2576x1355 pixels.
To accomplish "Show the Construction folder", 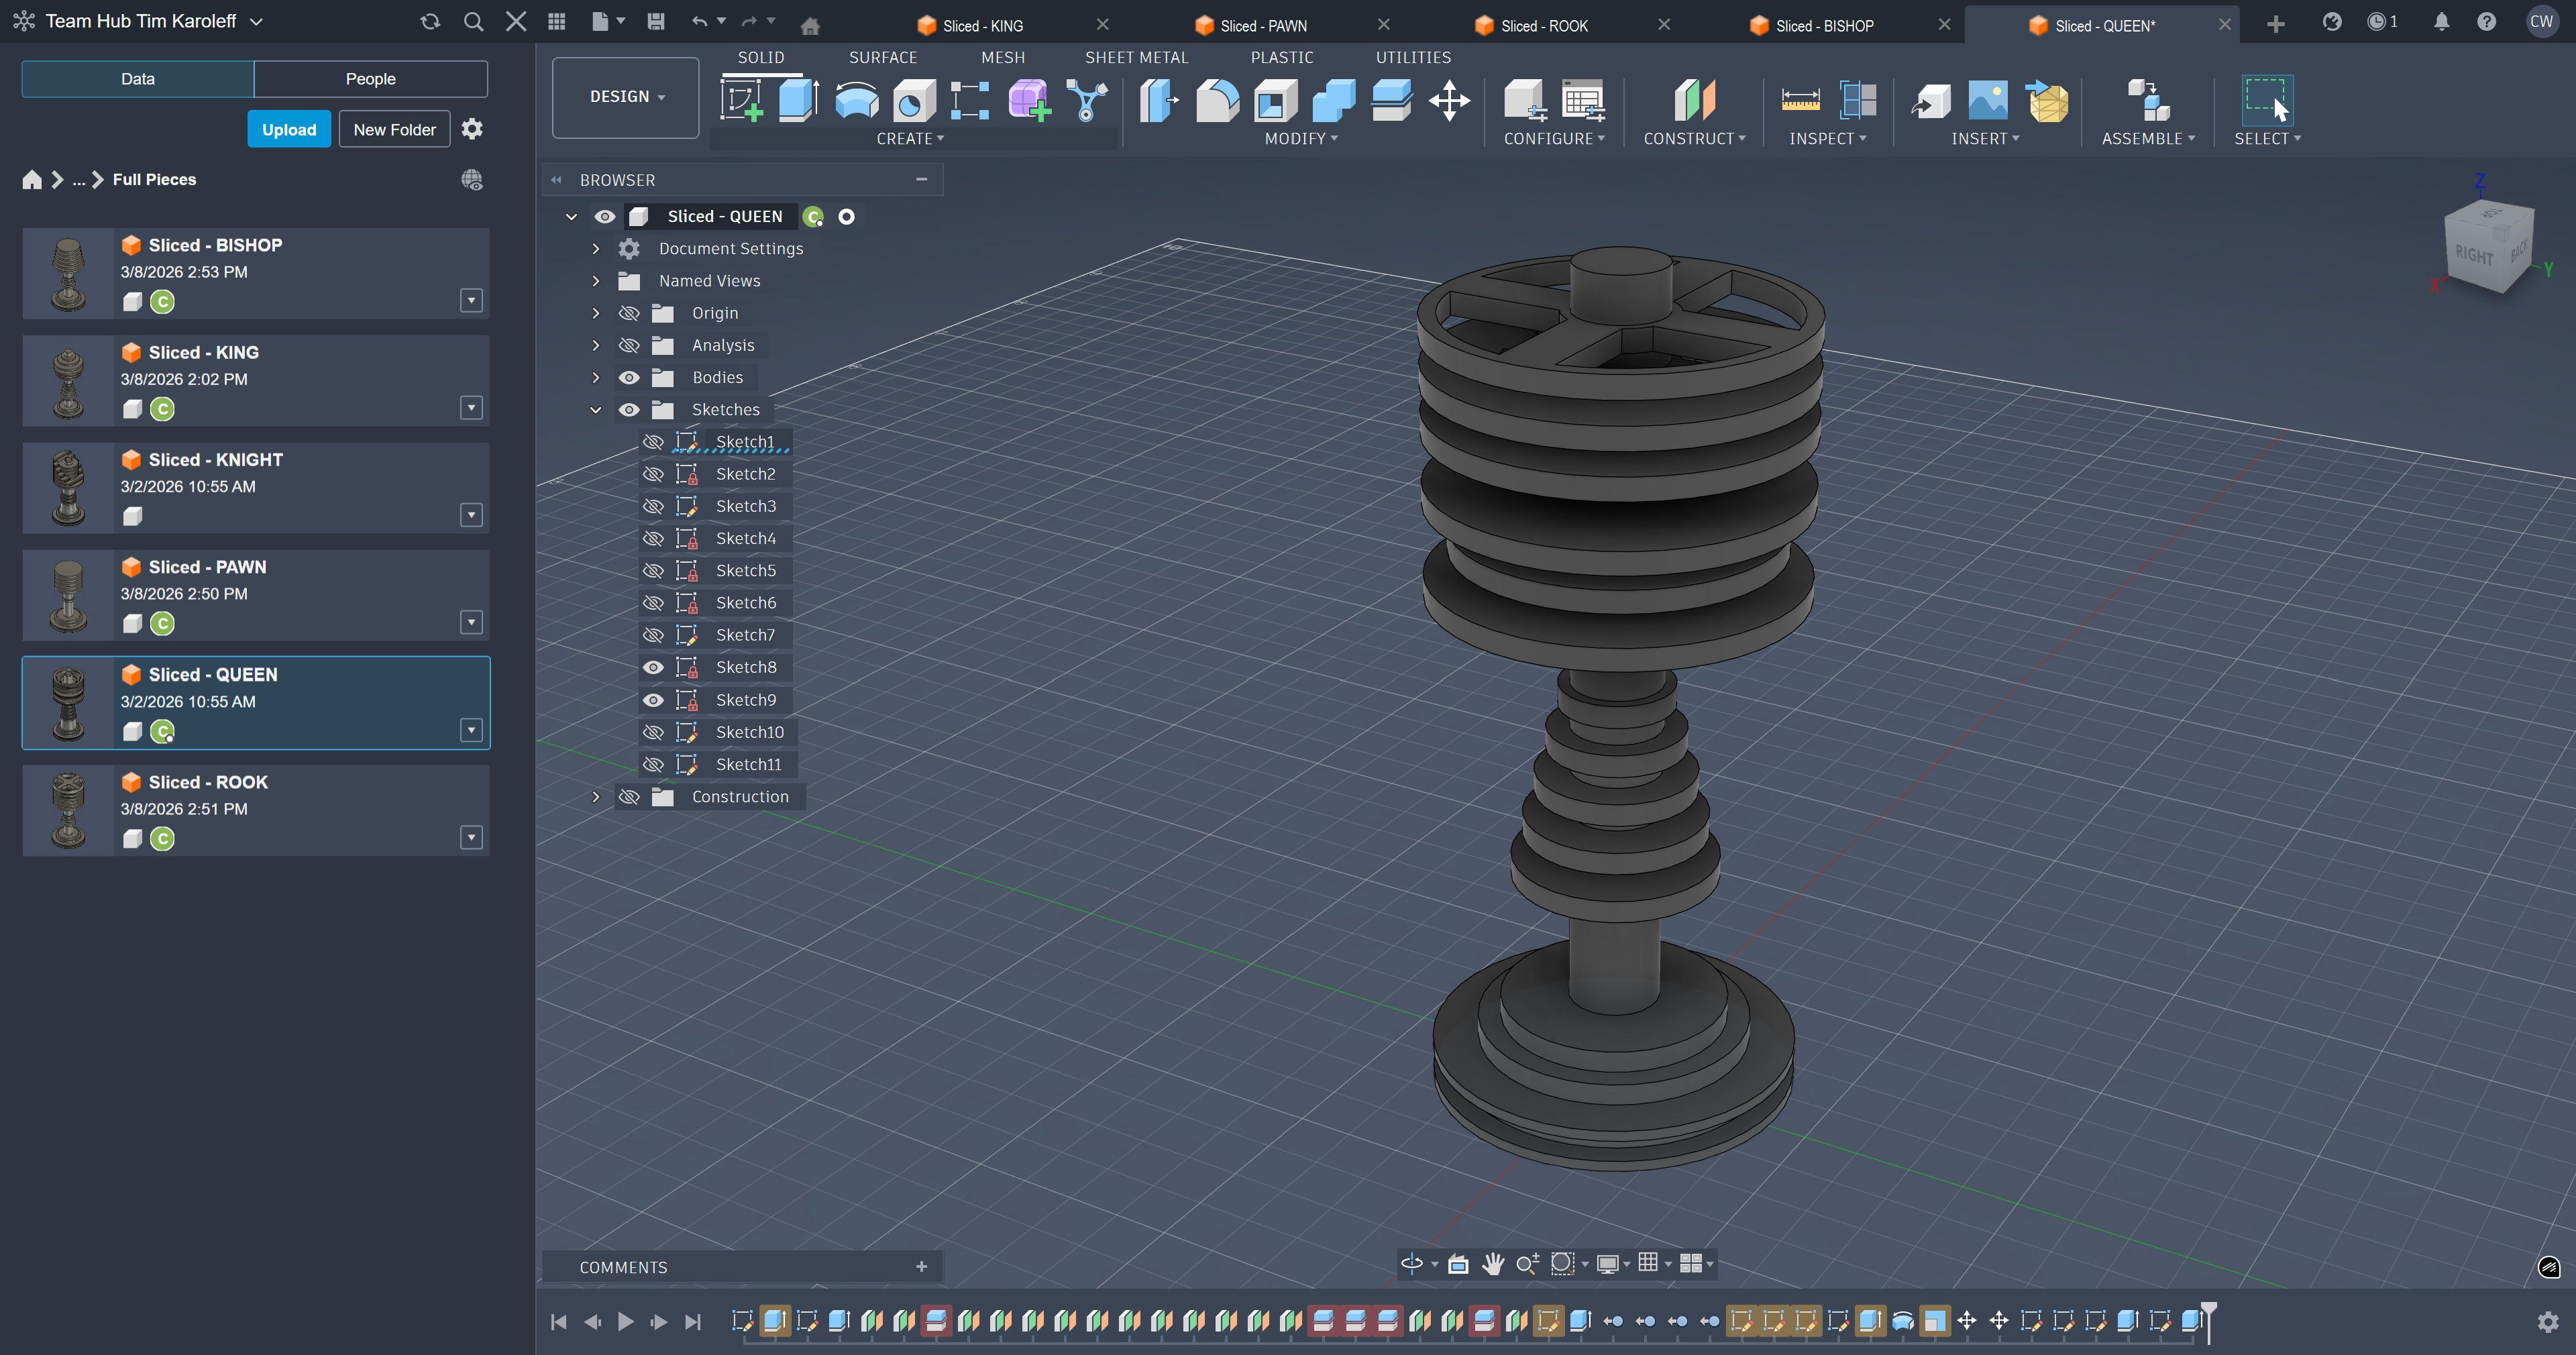I will 629,797.
